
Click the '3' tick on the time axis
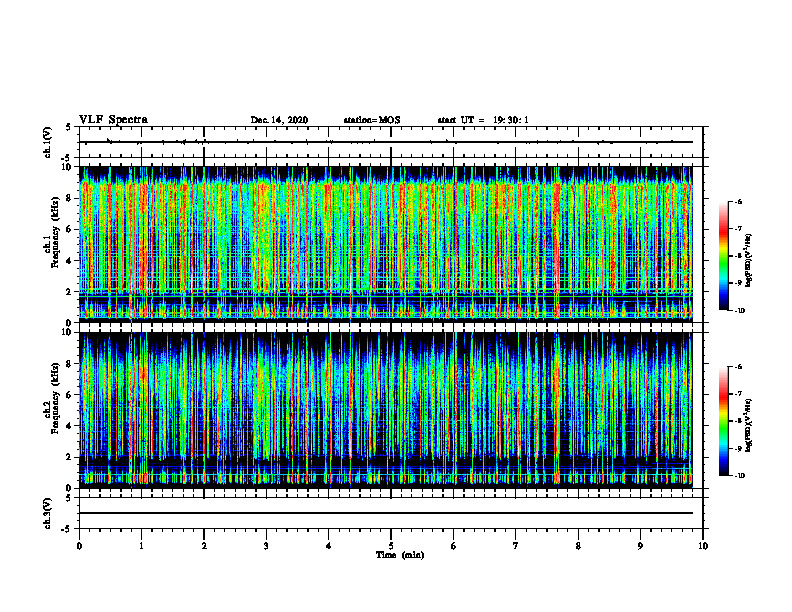tap(266, 546)
